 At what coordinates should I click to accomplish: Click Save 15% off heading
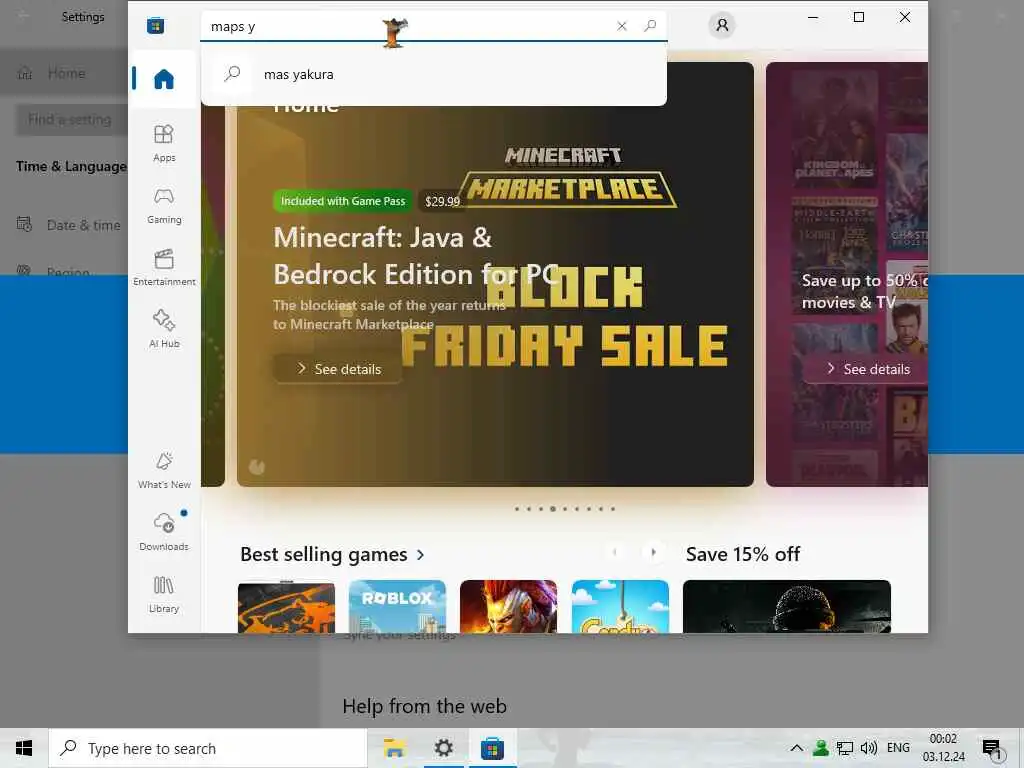(x=743, y=554)
